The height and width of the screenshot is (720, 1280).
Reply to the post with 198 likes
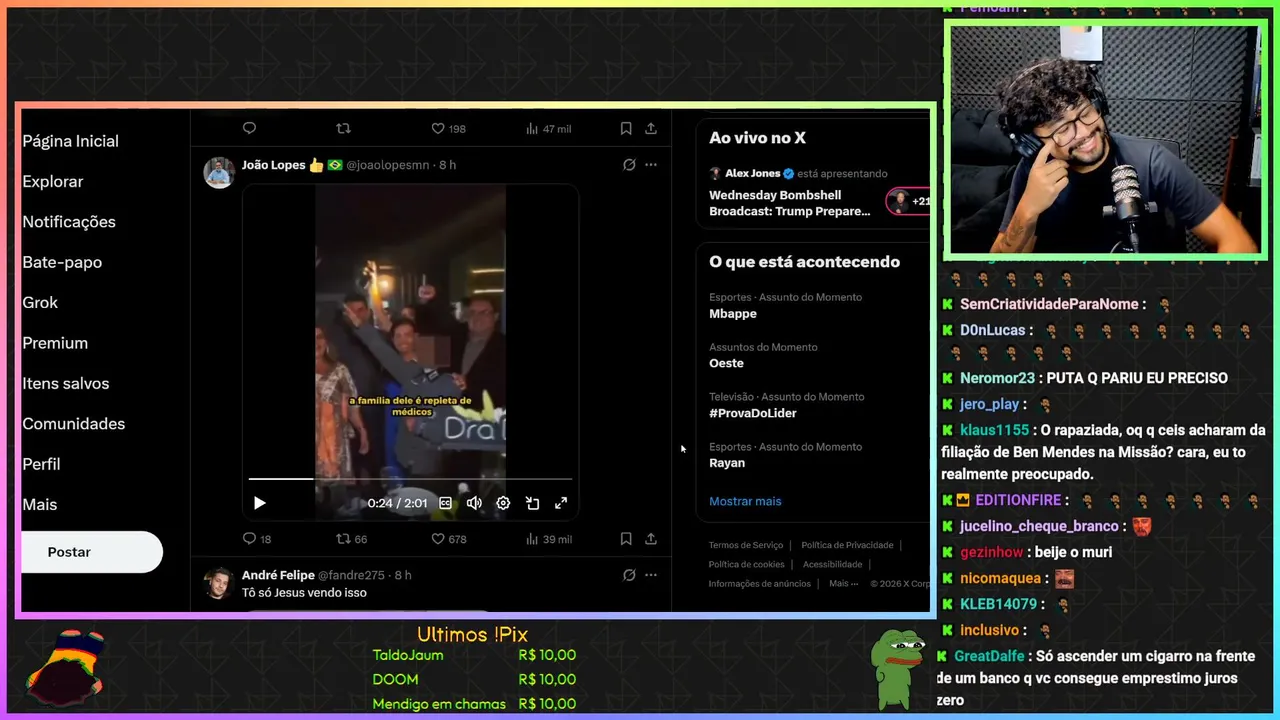[250, 128]
